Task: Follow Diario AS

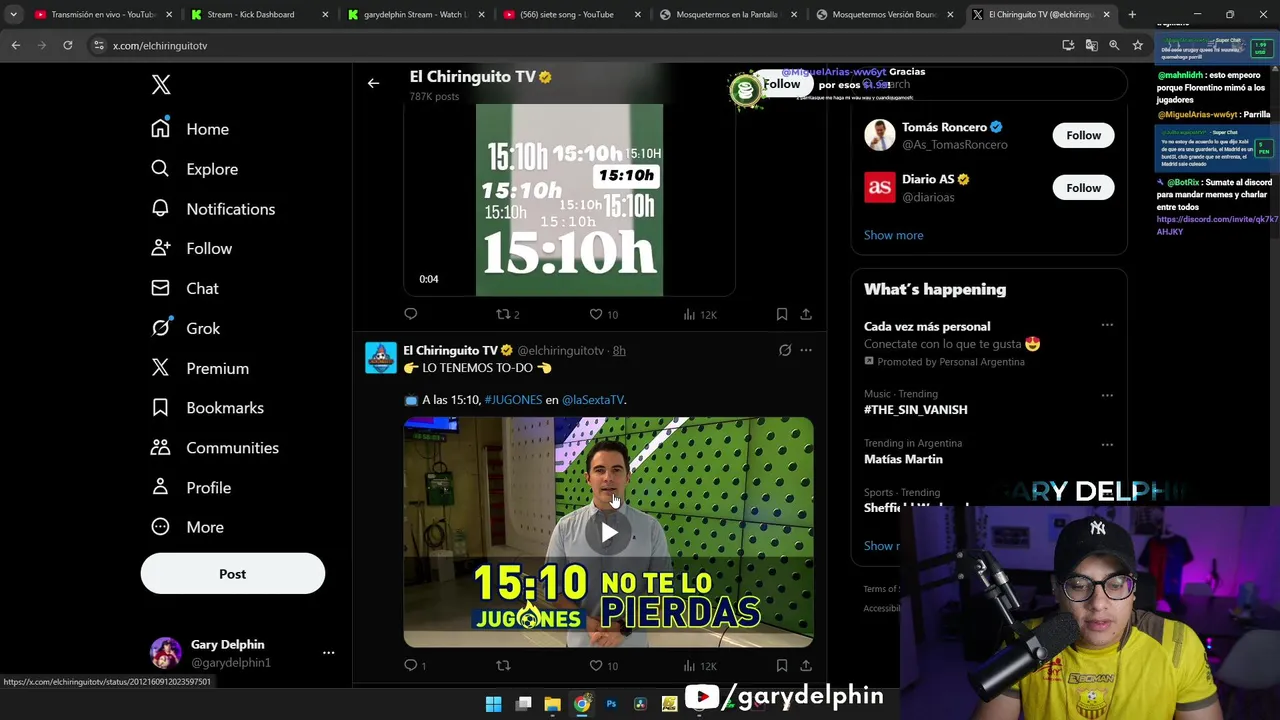Action: 1083,188
